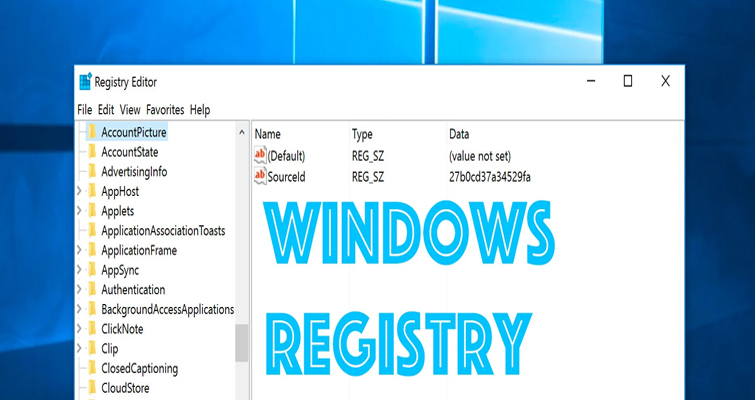The image size is (755, 400).
Task: Click the (Default) string value icon
Action: [260, 155]
